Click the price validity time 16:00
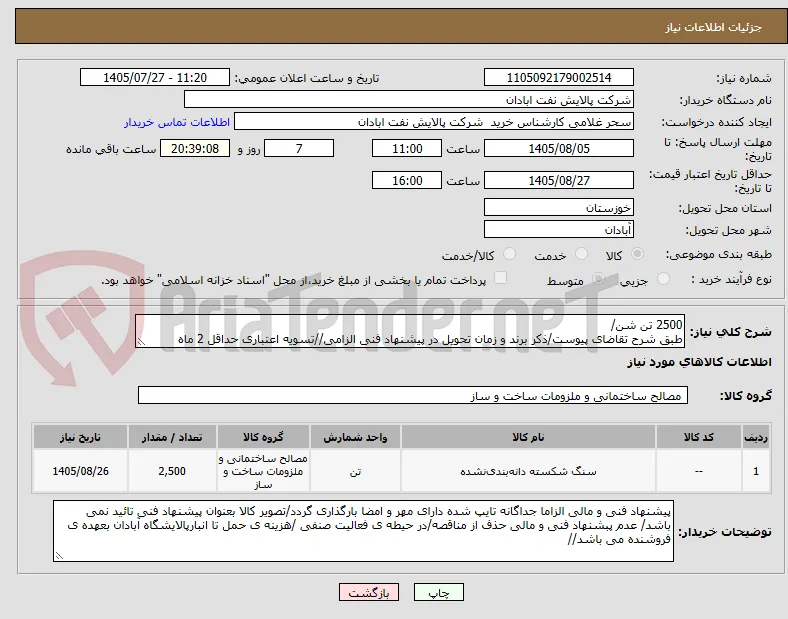This screenshot has width=788, height=619. pyautogui.click(x=407, y=180)
